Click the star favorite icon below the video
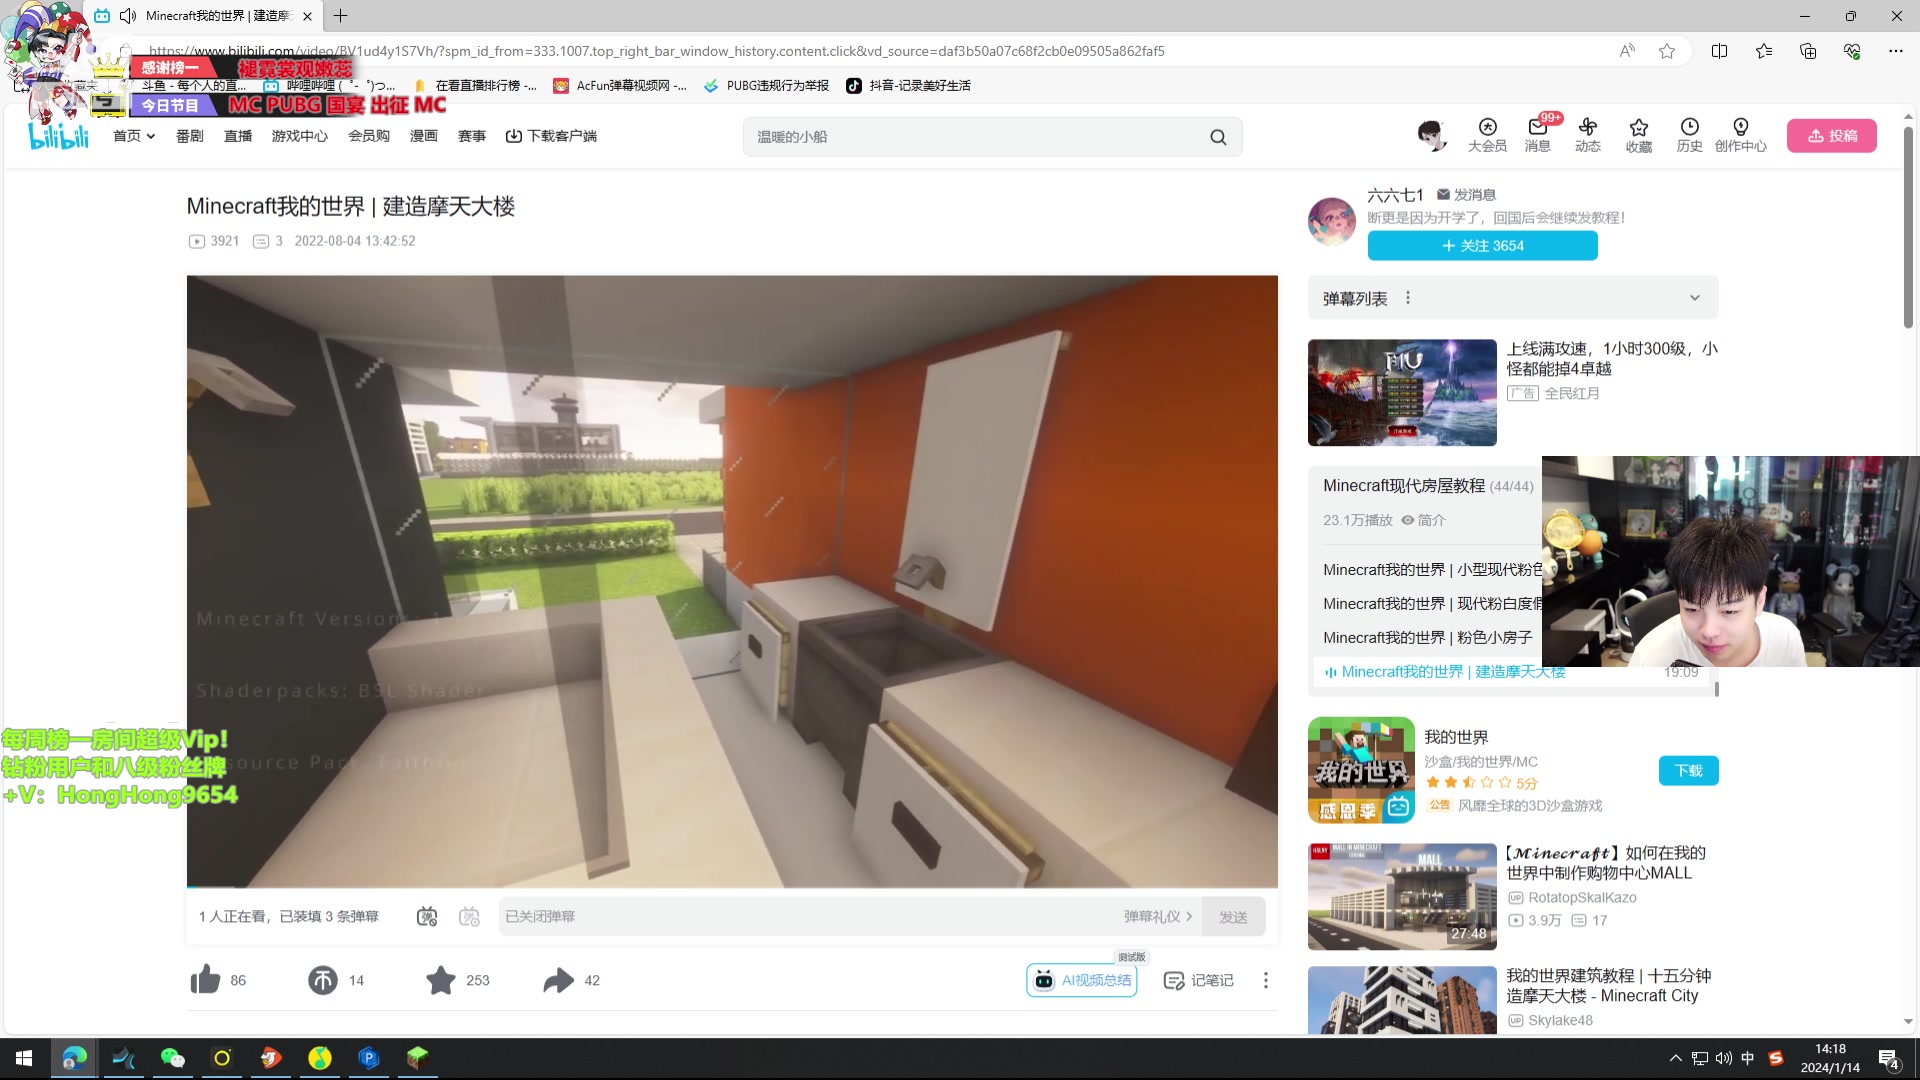 440,980
